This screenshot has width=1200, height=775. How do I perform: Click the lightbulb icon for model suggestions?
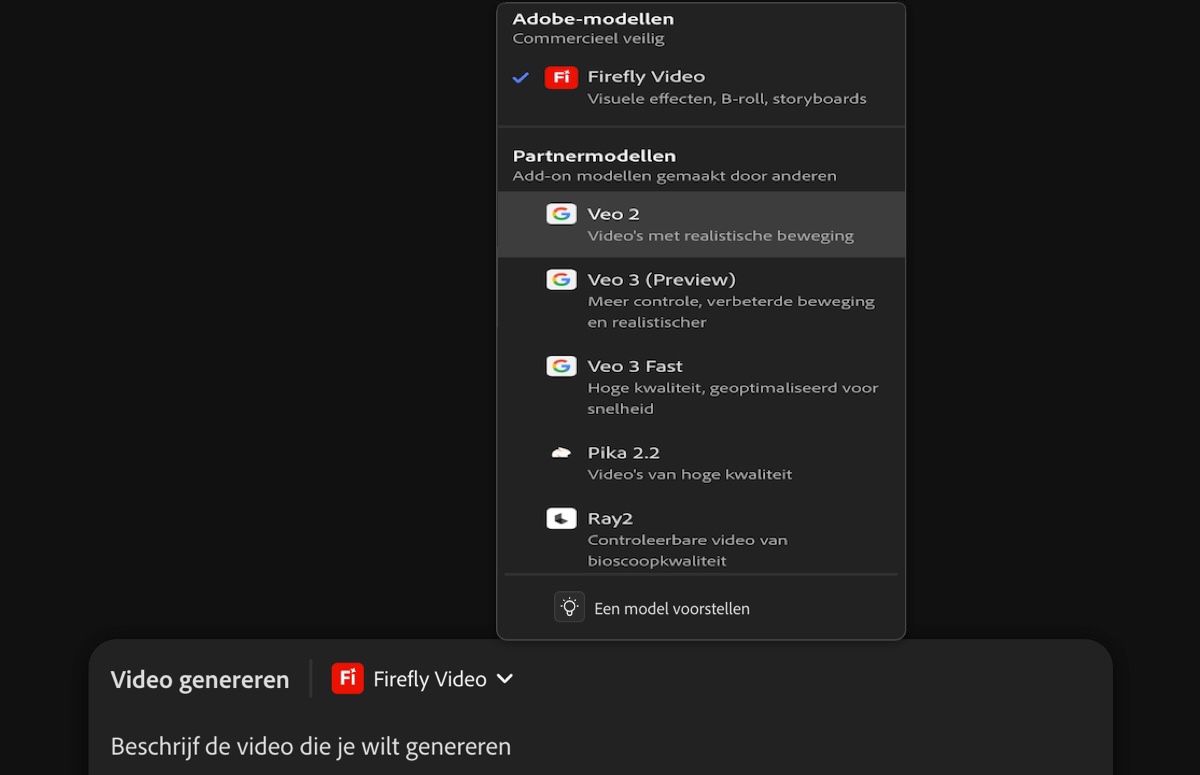point(568,606)
